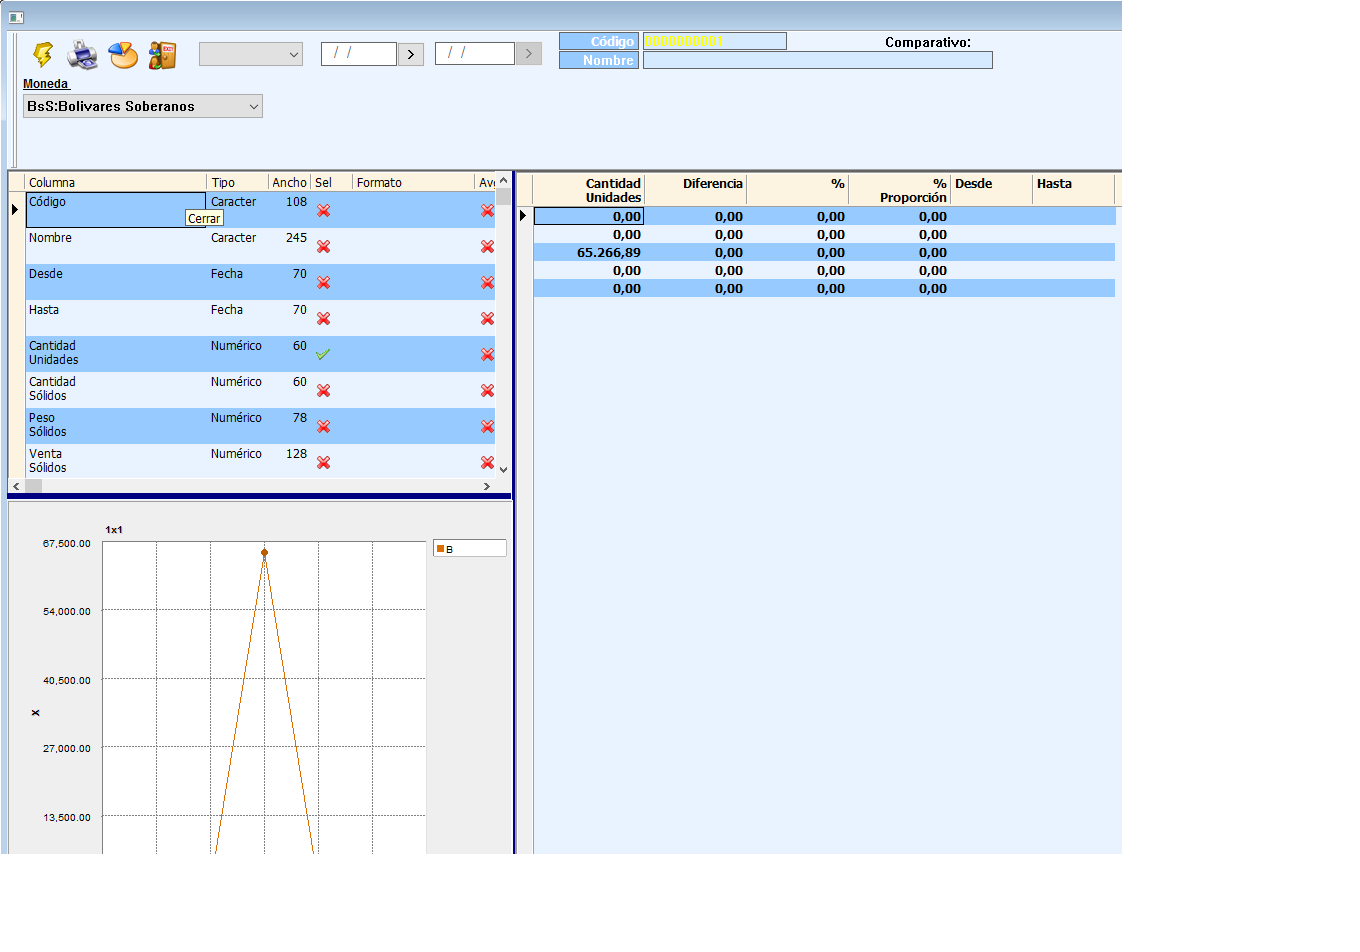Click the first date input field
The height and width of the screenshot is (952, 1360).
coord(359,54)
